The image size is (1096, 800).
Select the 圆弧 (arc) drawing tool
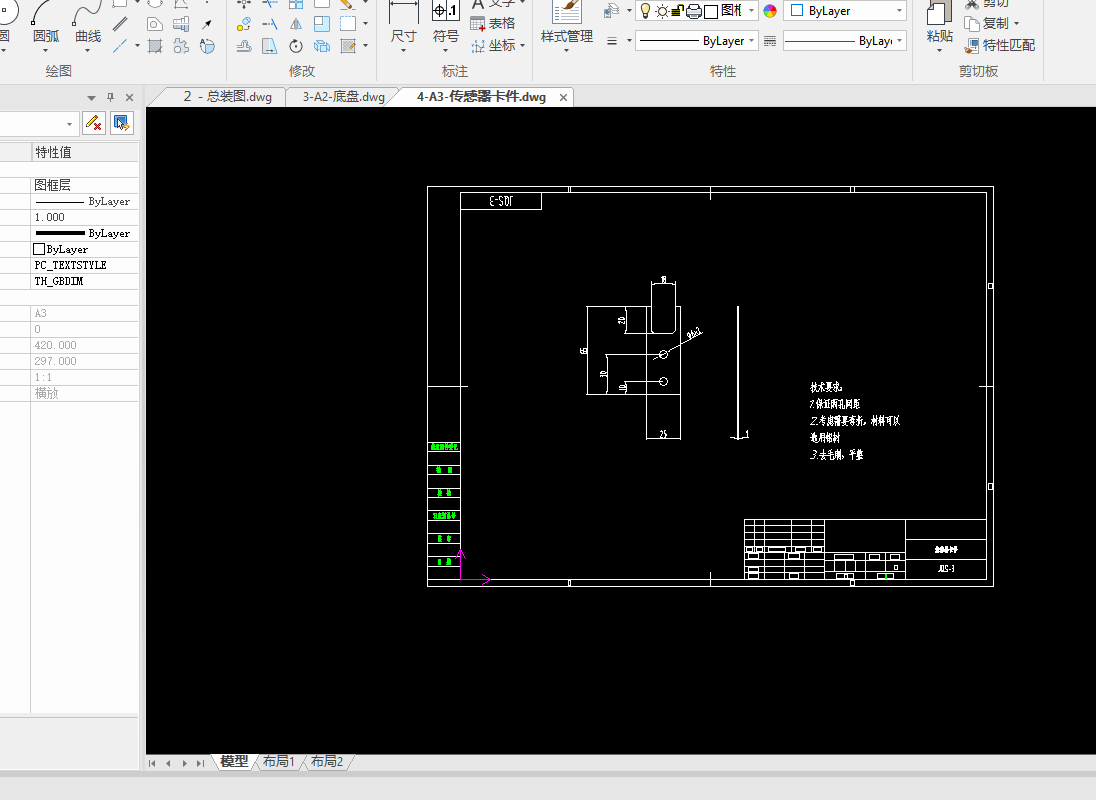coord(45,23)
